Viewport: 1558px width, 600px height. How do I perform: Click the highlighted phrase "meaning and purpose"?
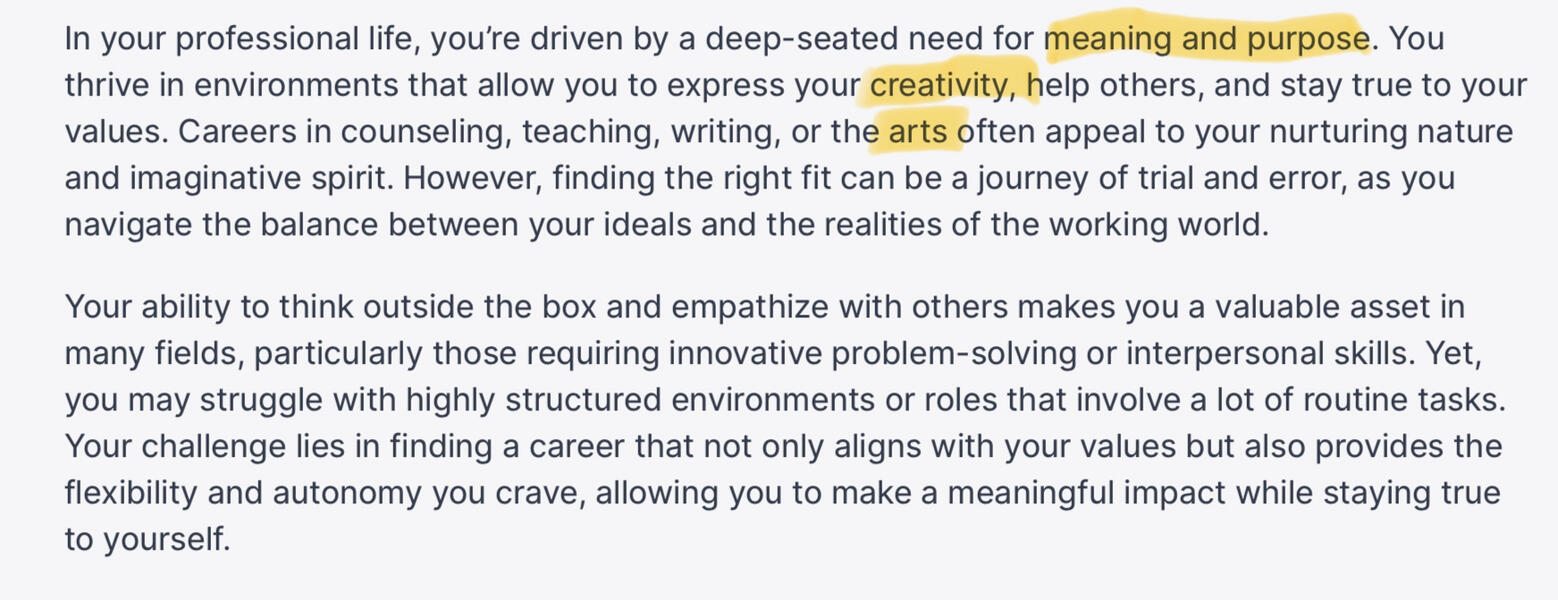[1206, 39]
